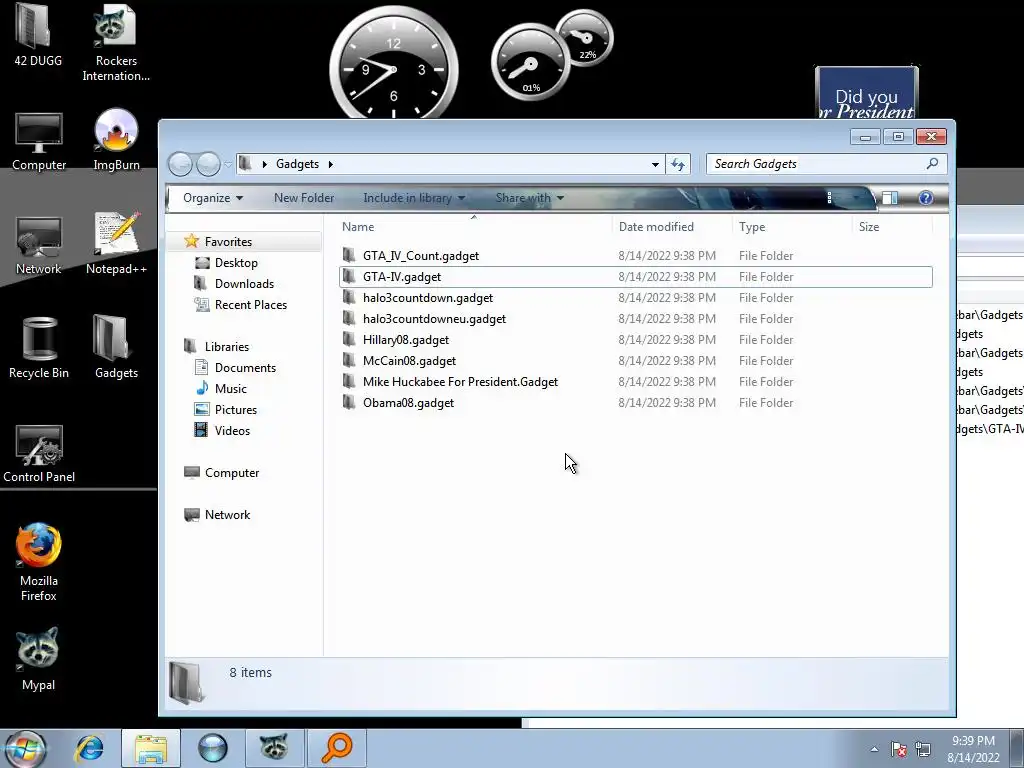Open Explorer help via question mark icon
This screenshot has height=768, width=1024.
click(925, 198)
